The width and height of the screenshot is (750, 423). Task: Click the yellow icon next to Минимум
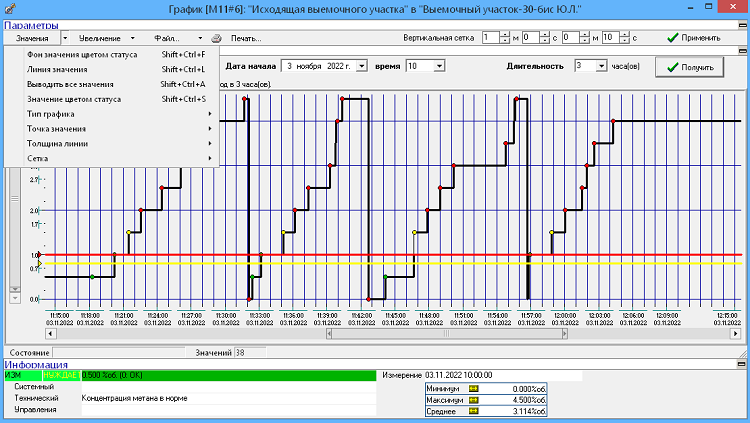click(474, 389)
